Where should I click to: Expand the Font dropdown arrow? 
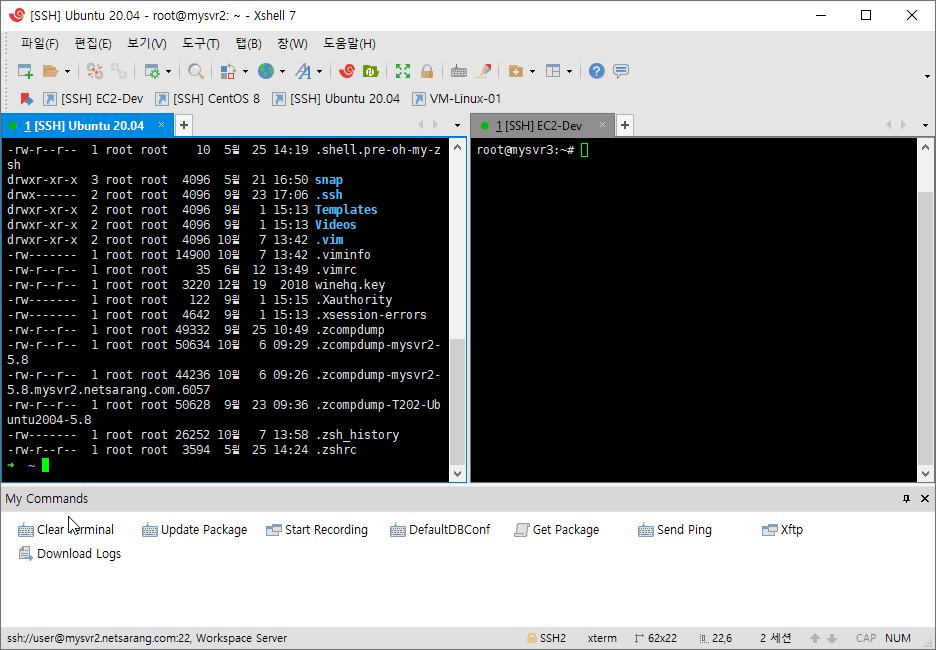(x=319, y=72)
